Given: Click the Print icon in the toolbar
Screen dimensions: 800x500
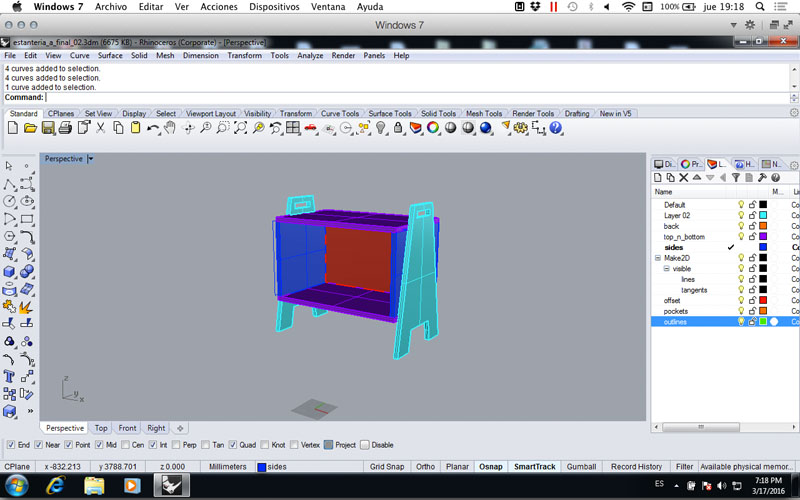Looking at the screenshot, I should tap(65, 128).
